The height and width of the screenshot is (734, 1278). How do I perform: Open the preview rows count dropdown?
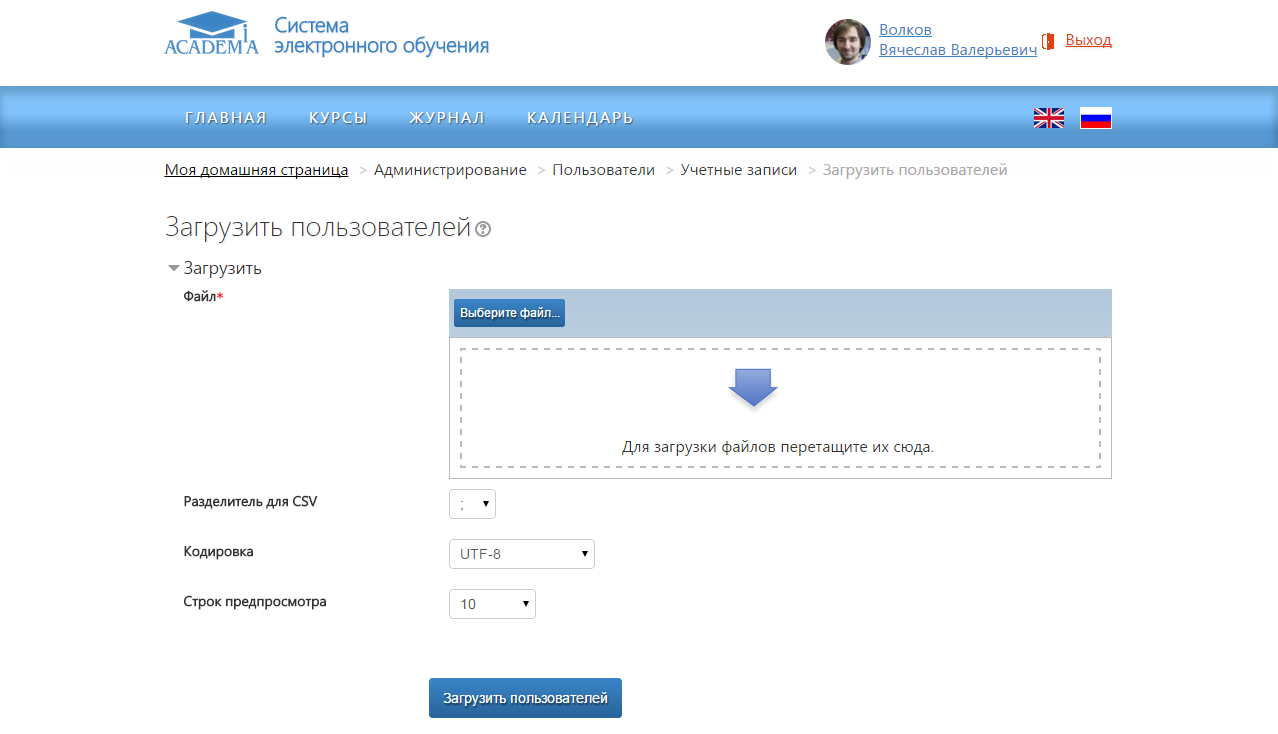coord(492,604)
